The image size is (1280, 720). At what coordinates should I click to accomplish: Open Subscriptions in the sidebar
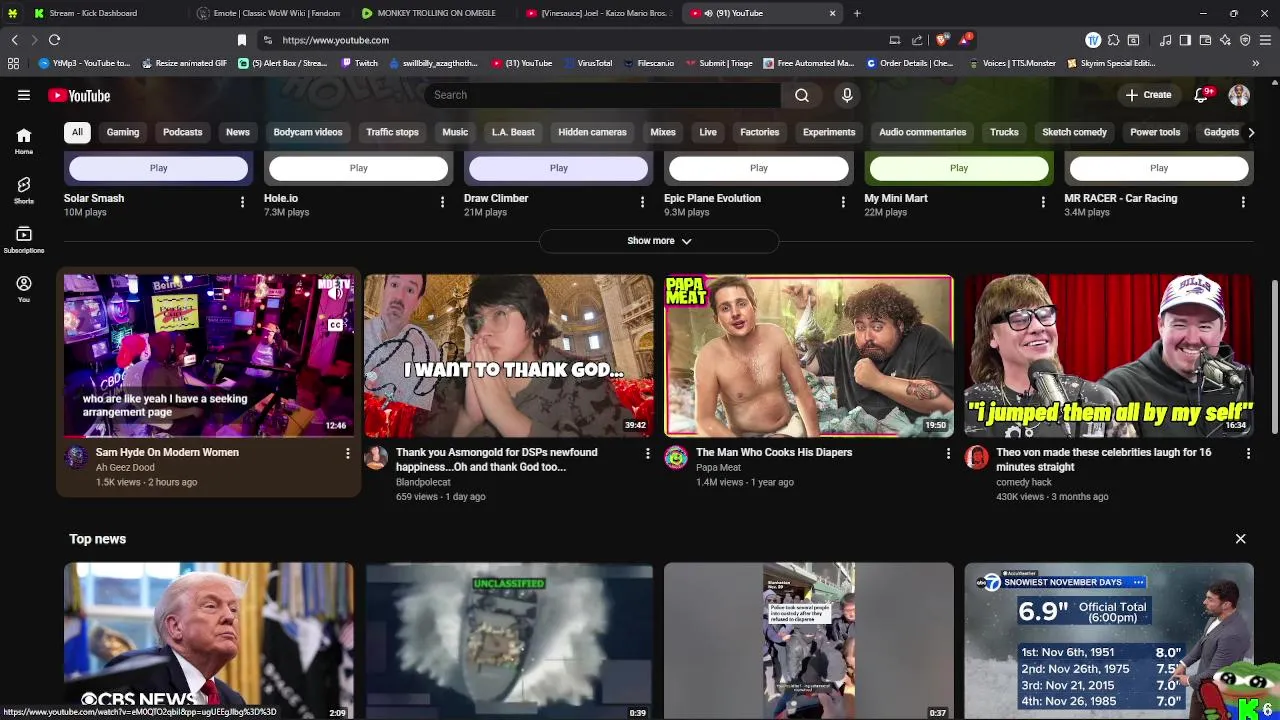point(24,240)
